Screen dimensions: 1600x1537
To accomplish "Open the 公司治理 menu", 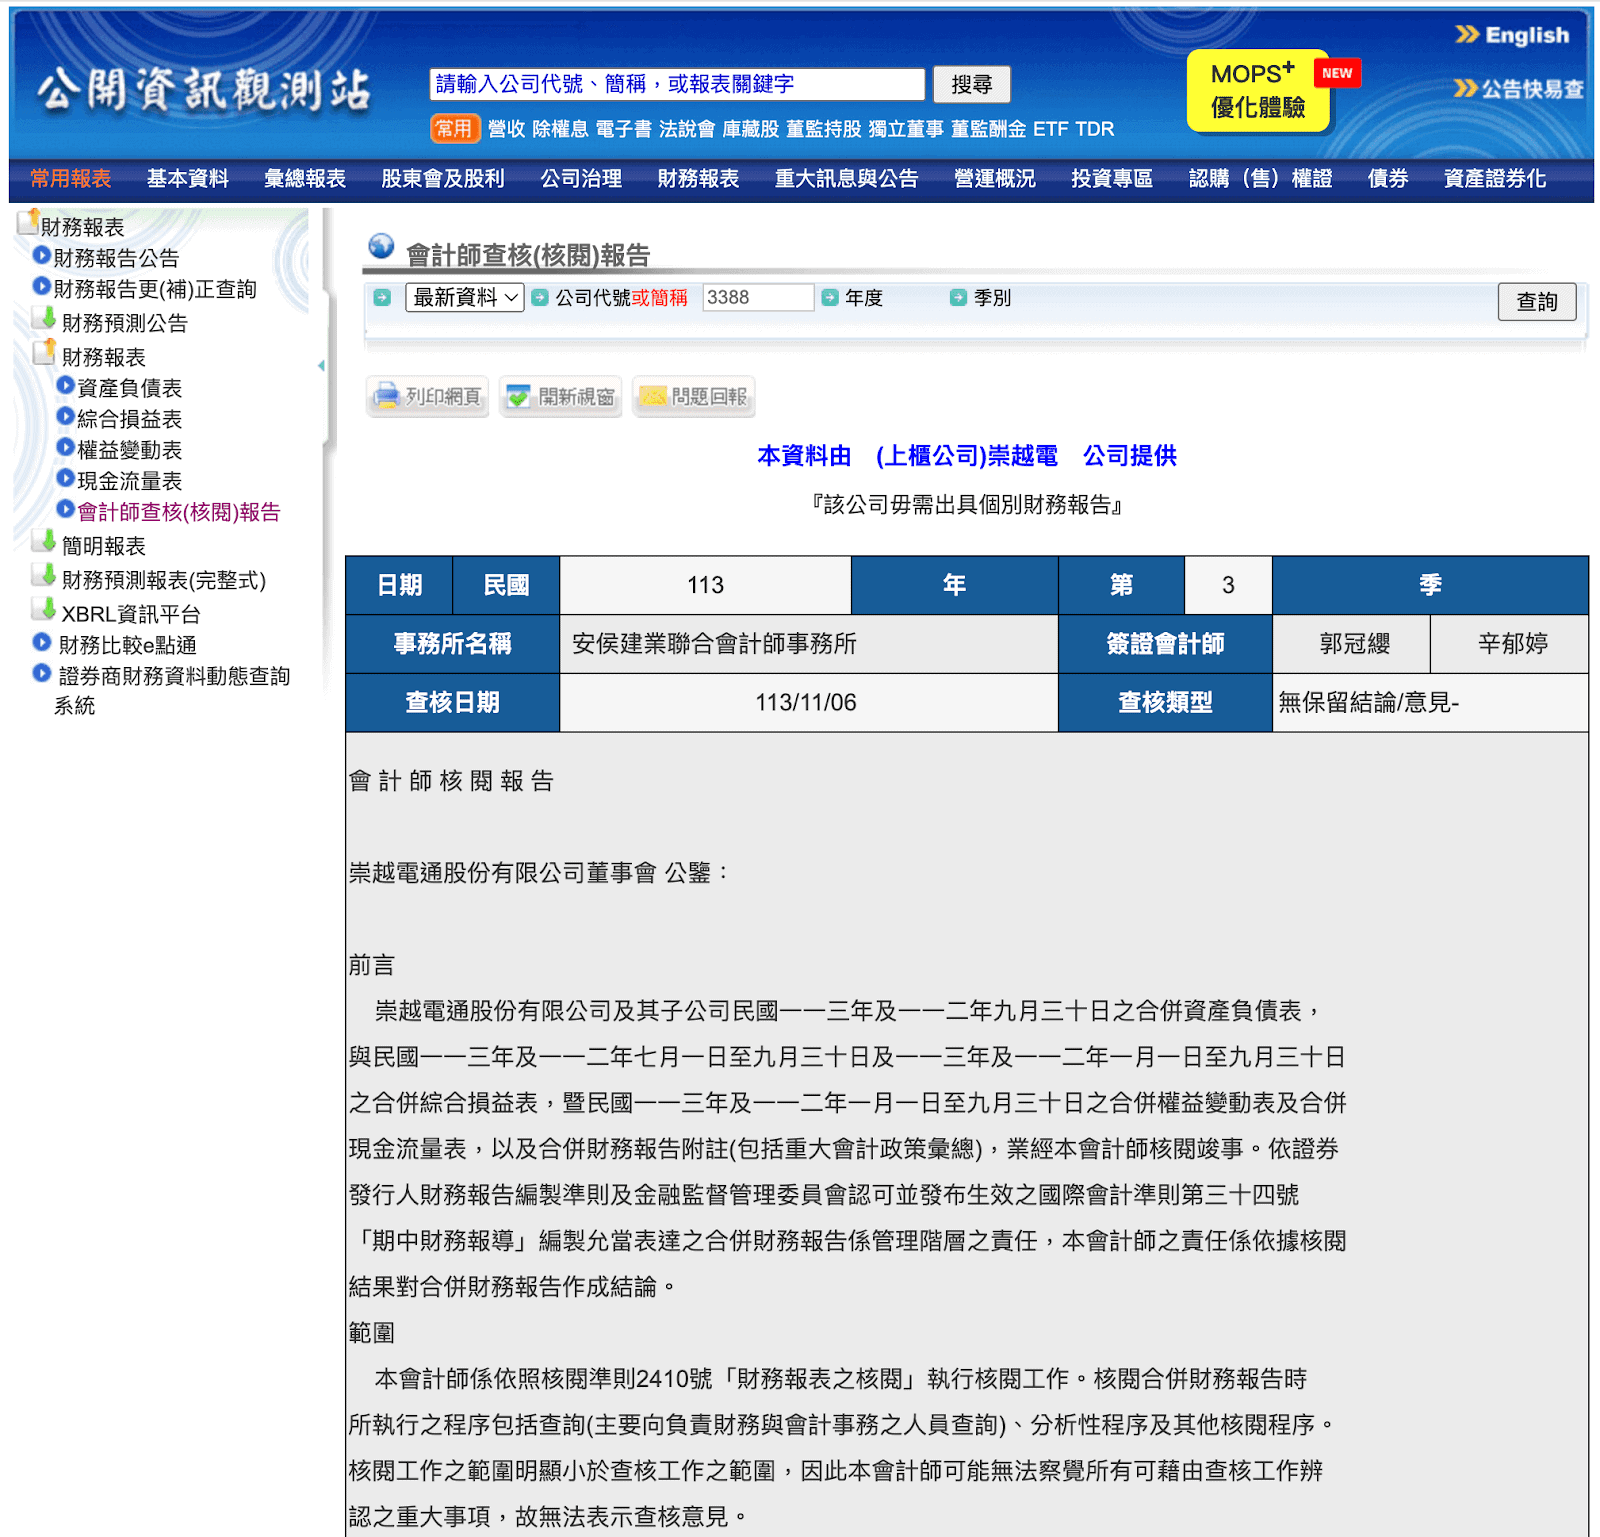I will (x=581, y=179).
